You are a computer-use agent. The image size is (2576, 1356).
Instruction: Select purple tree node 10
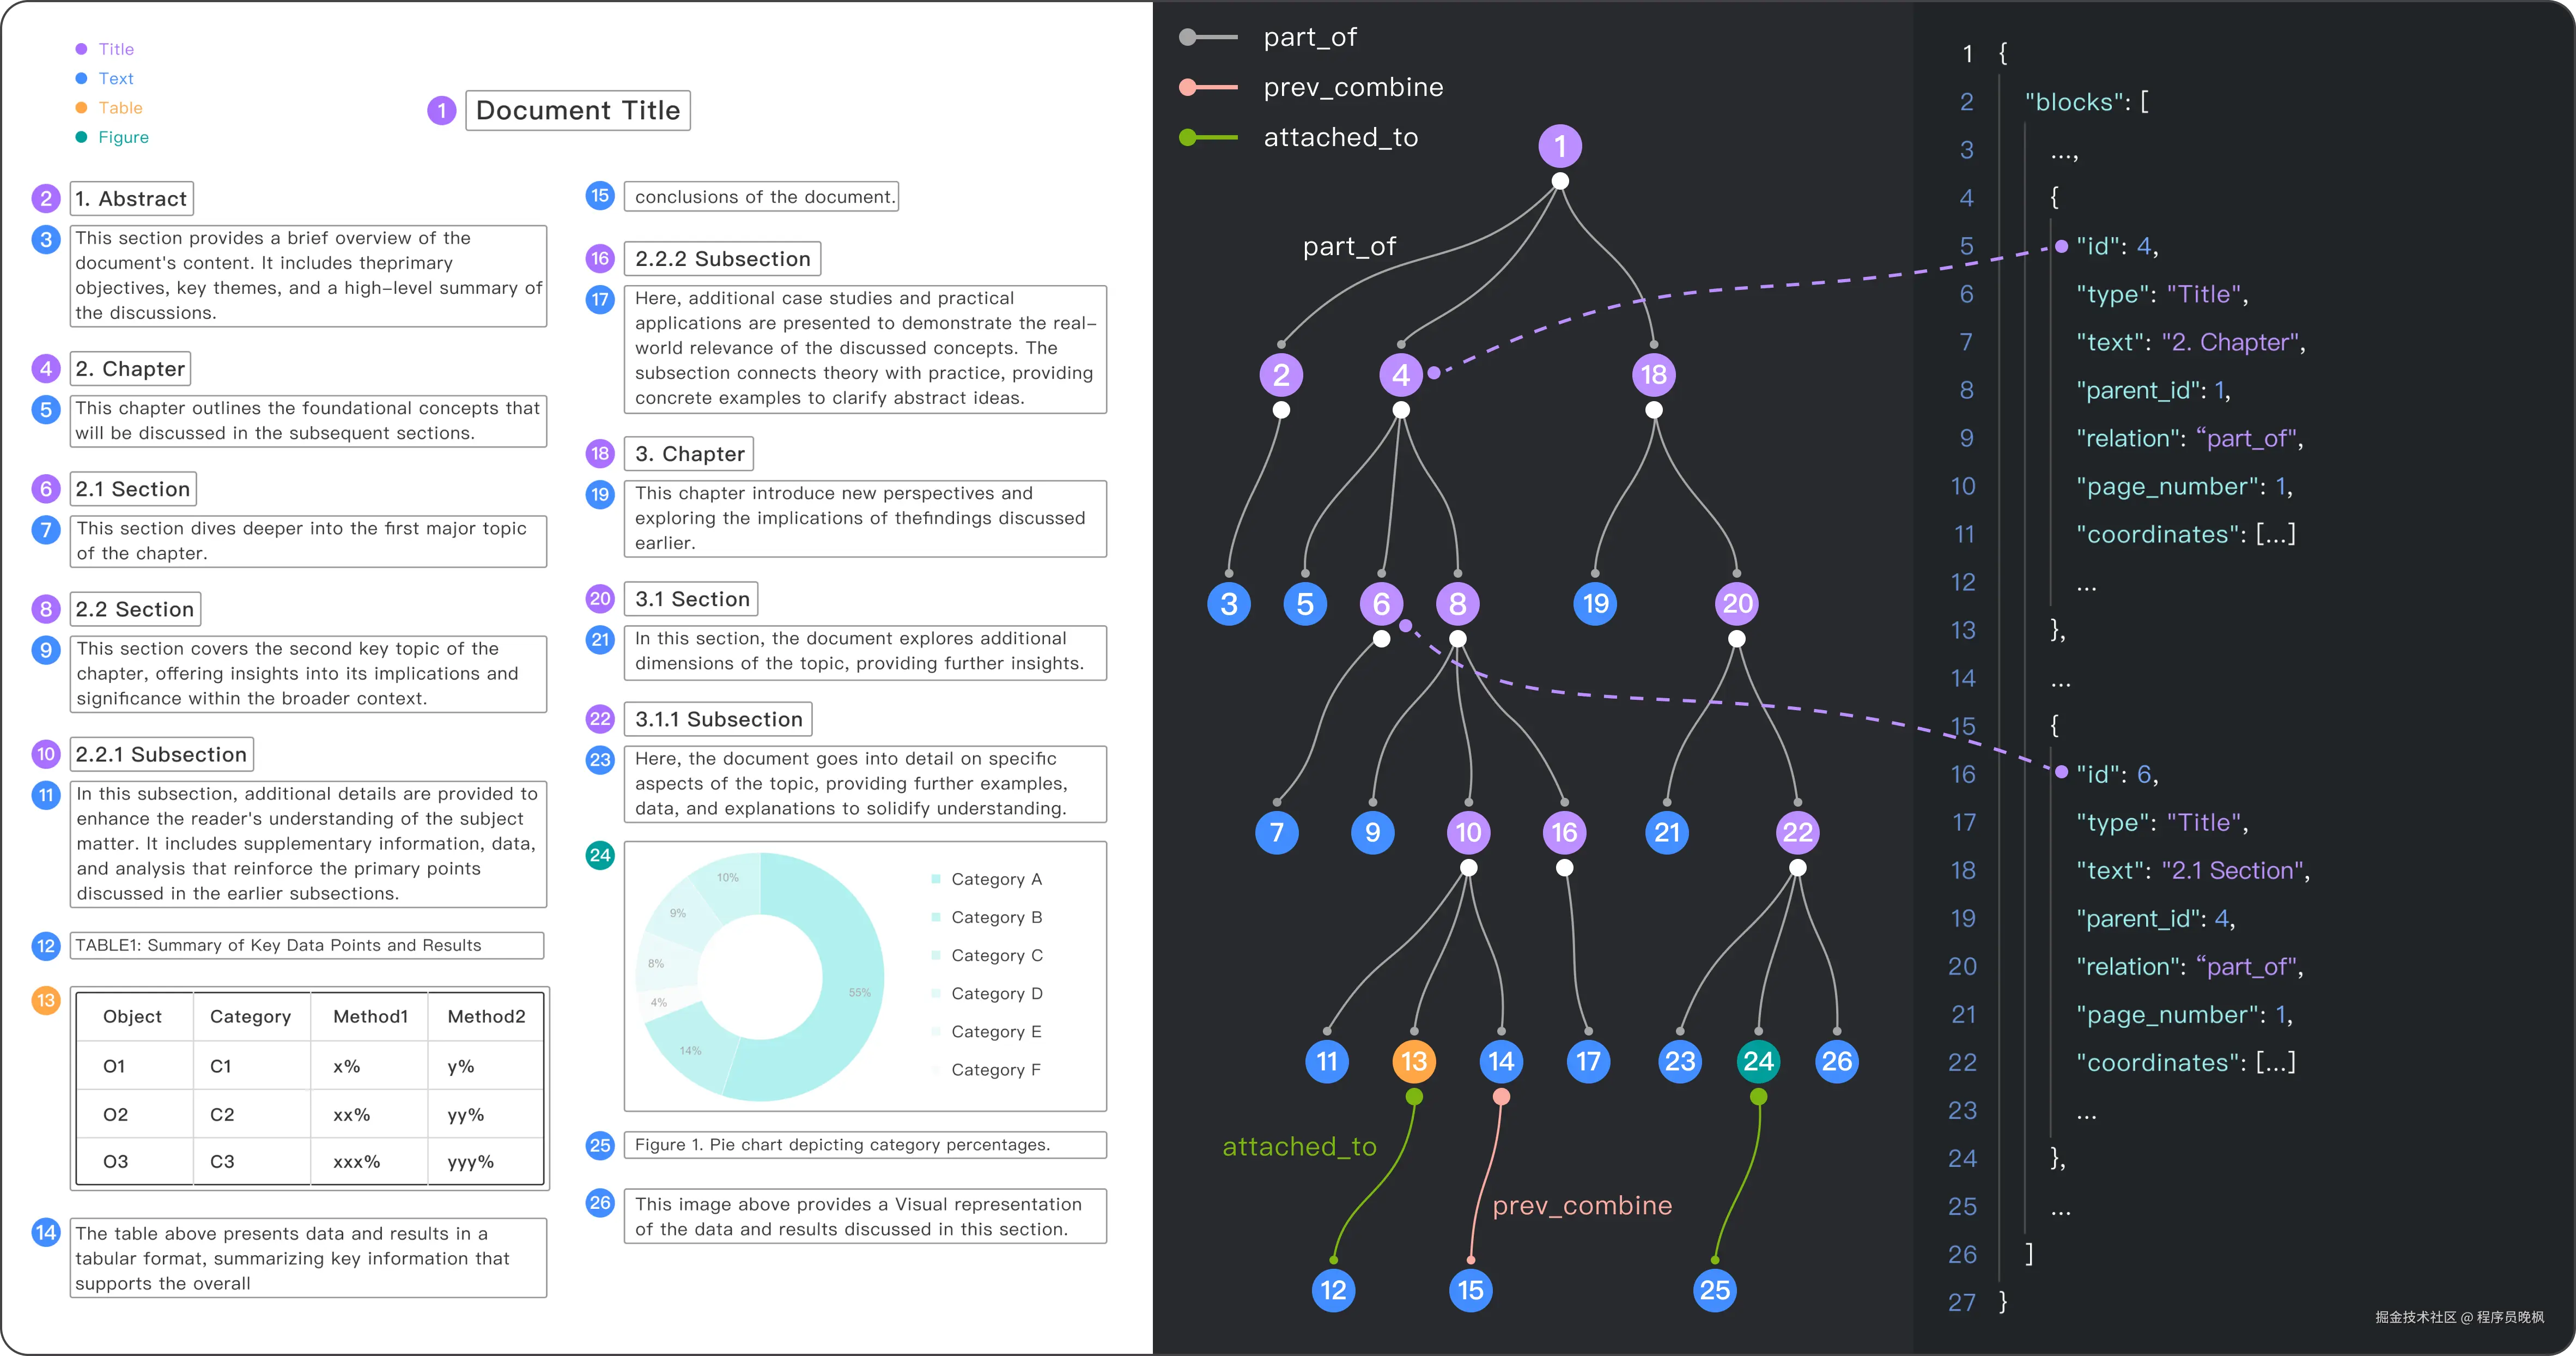click(x=1468, y=832)
